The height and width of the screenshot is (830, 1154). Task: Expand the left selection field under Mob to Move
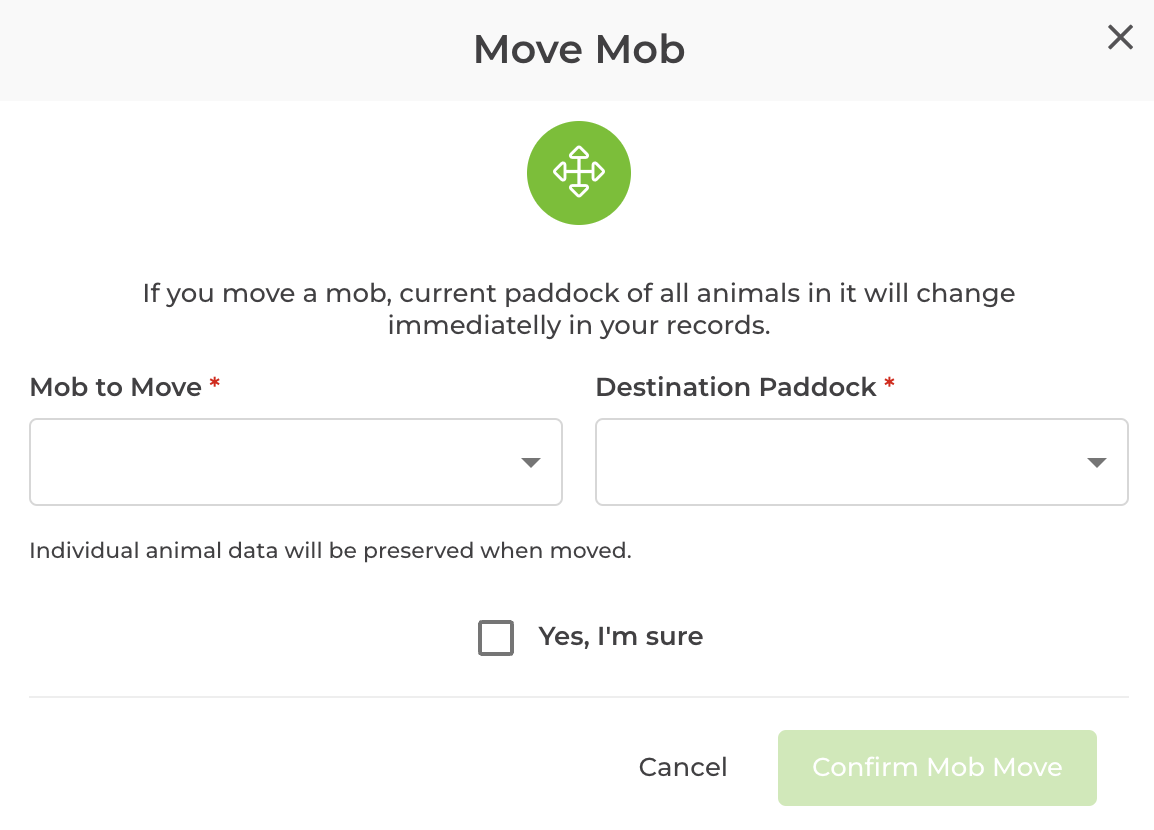[295, 461]
